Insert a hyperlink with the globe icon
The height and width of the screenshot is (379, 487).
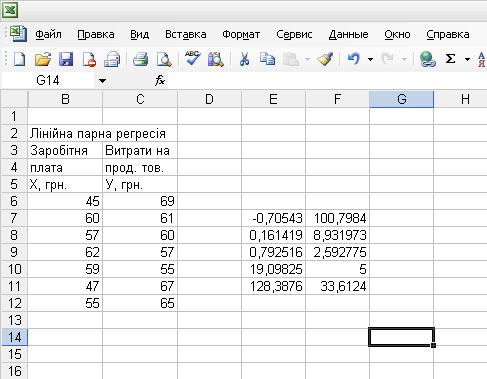click(x=428, y=59)
